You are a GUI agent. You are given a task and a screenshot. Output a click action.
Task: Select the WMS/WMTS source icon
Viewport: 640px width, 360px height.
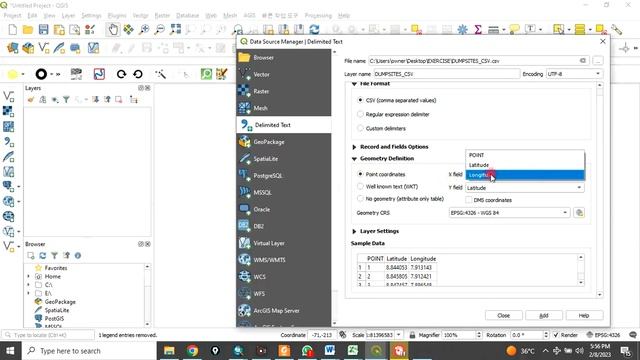click(244, 260)
